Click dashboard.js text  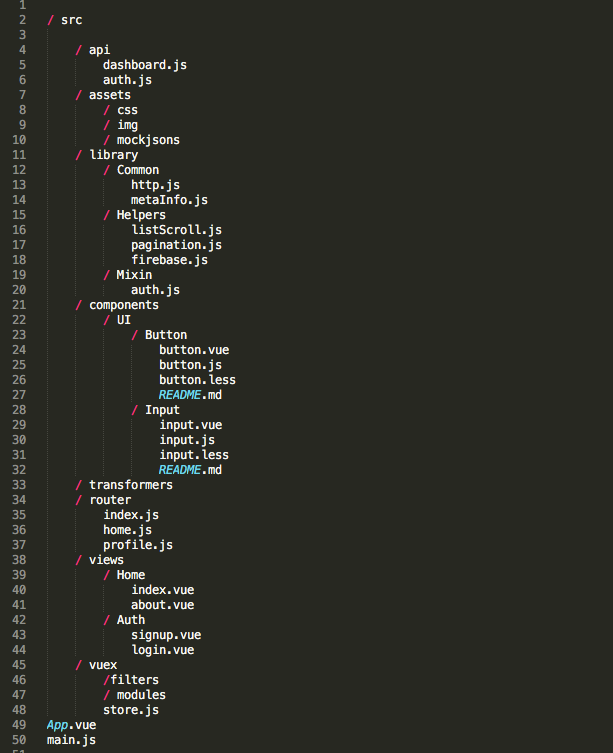[145, 65]
